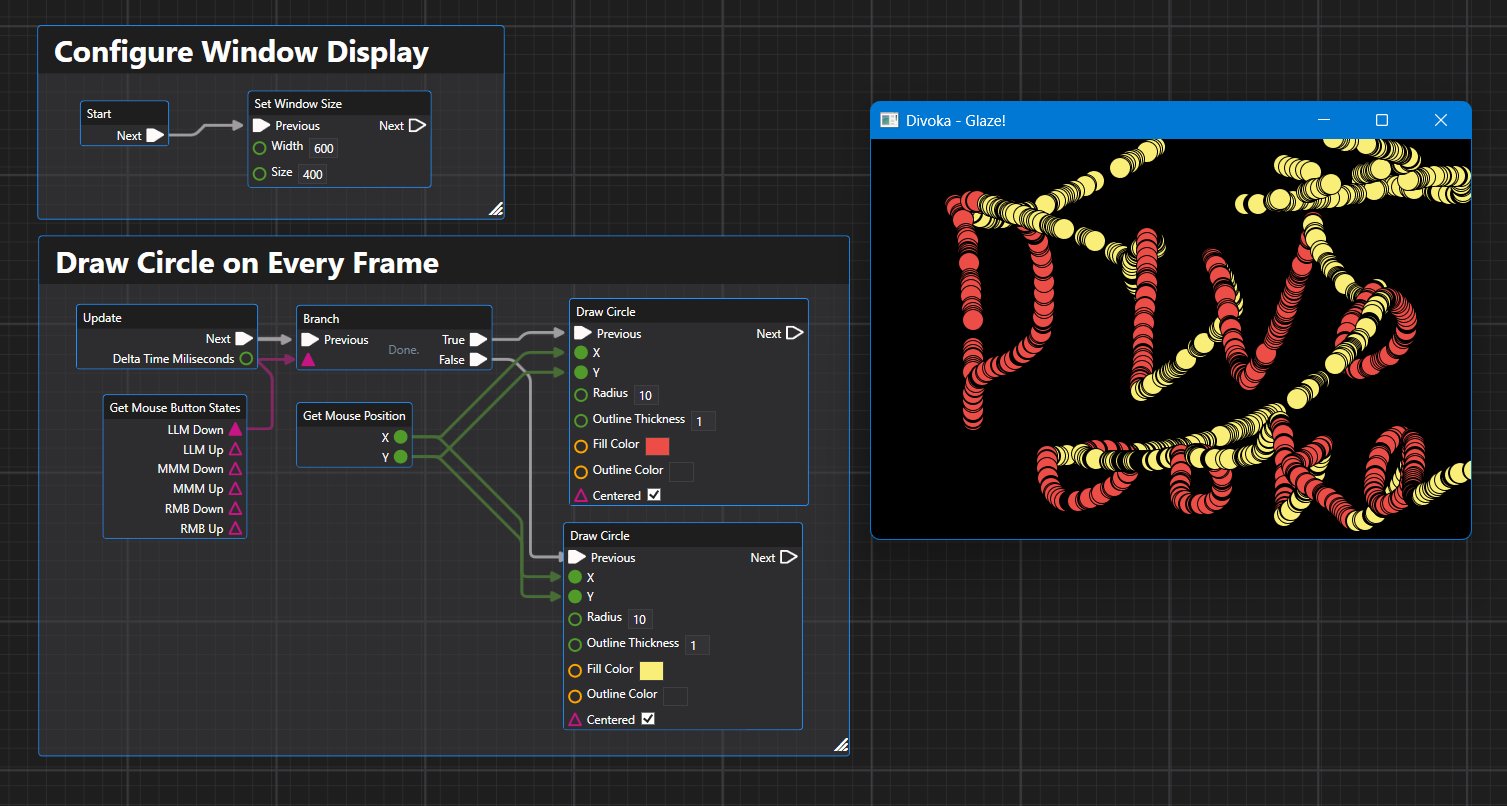Minimize the Divoka - Glaze! window
1507x806 pixels.
coord(1324,120)
